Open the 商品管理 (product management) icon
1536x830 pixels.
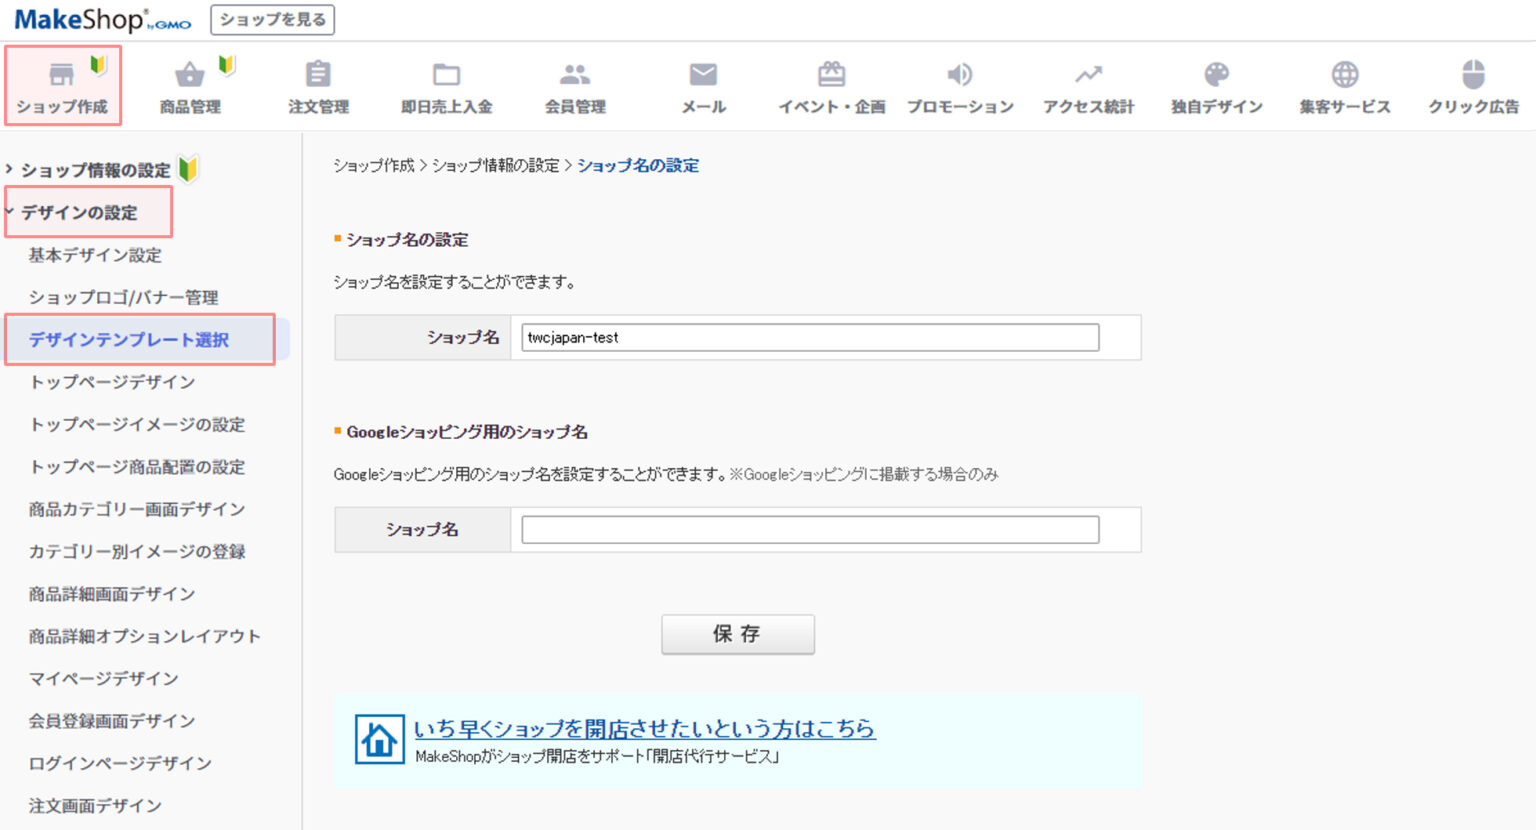[190, 85]
